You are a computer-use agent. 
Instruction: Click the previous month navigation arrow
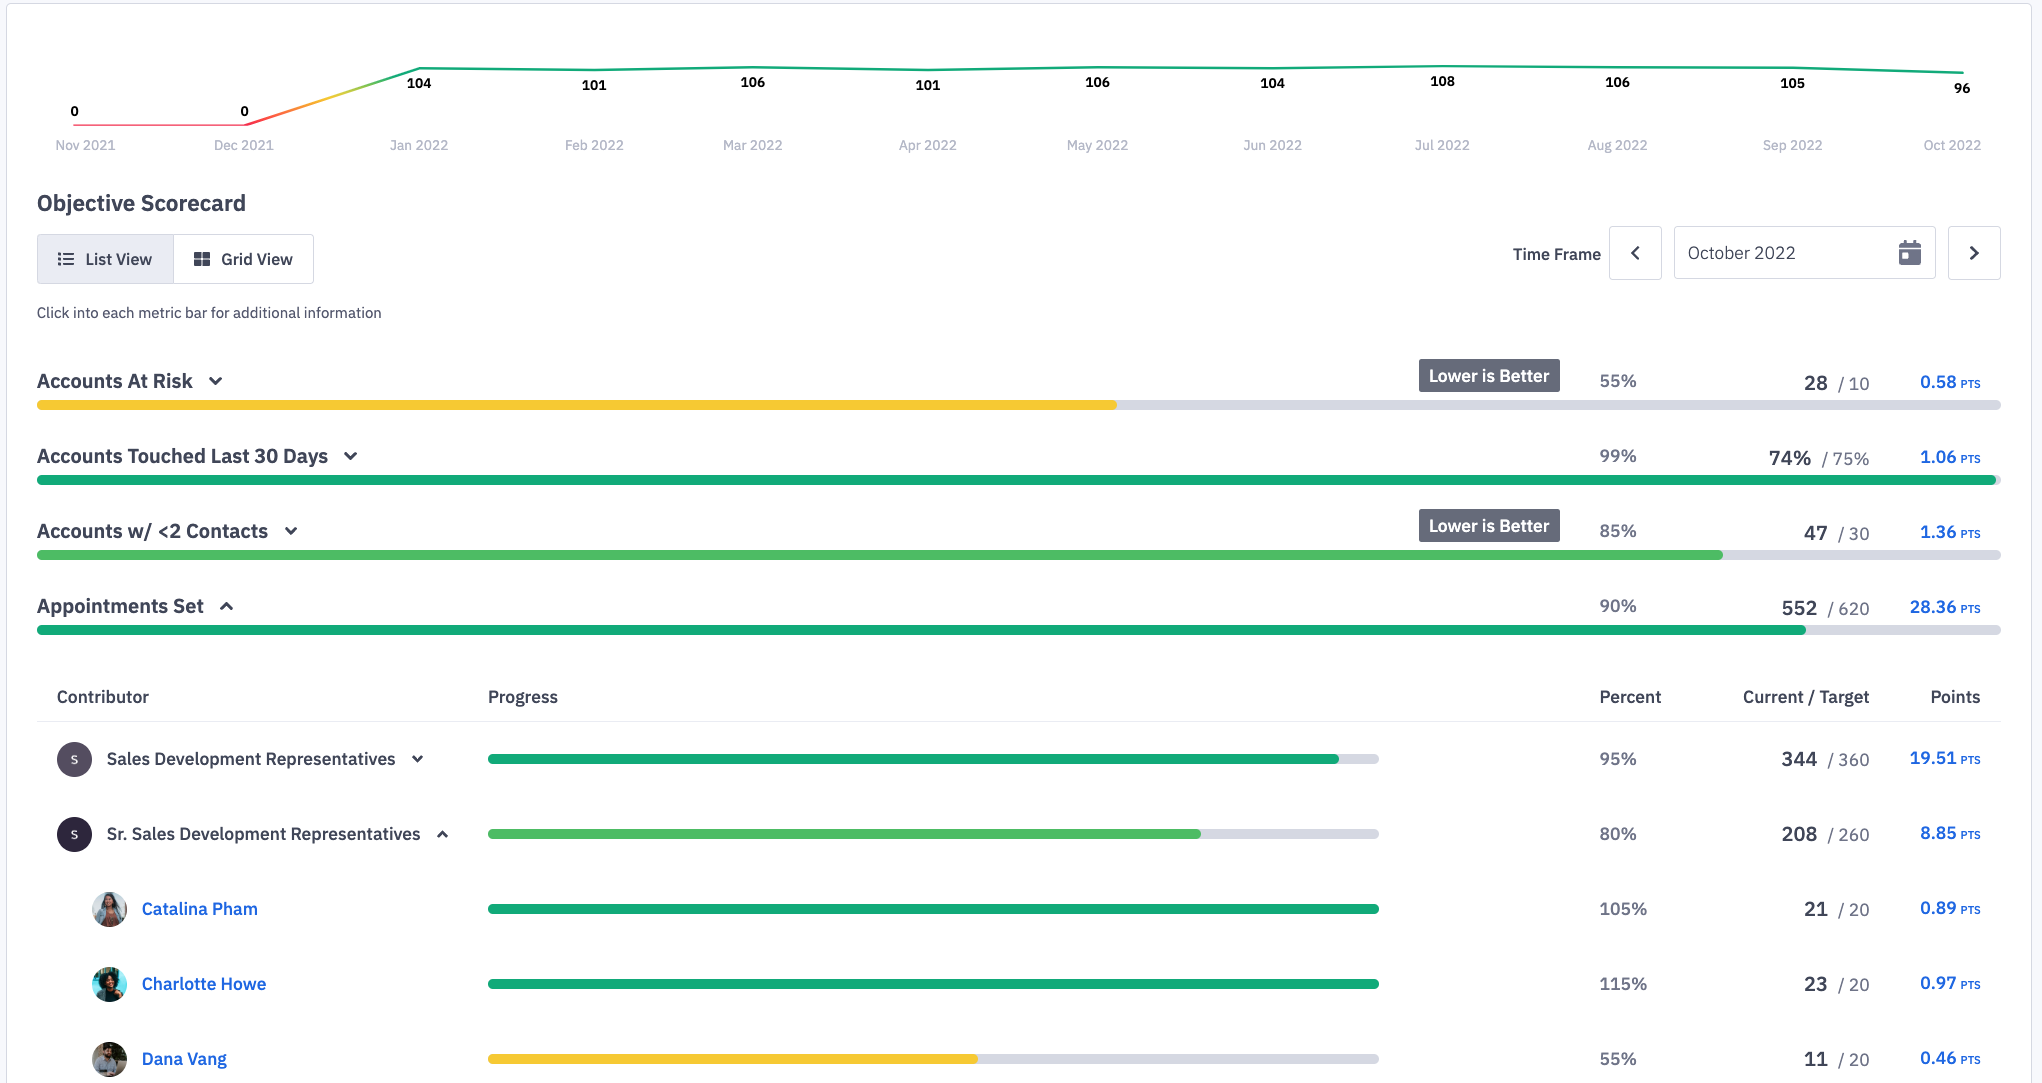point(1635,253)
